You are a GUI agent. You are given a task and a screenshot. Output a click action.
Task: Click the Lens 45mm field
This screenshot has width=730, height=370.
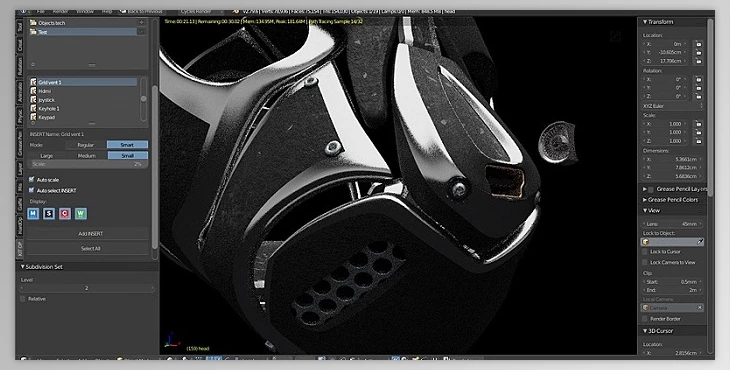673,224
